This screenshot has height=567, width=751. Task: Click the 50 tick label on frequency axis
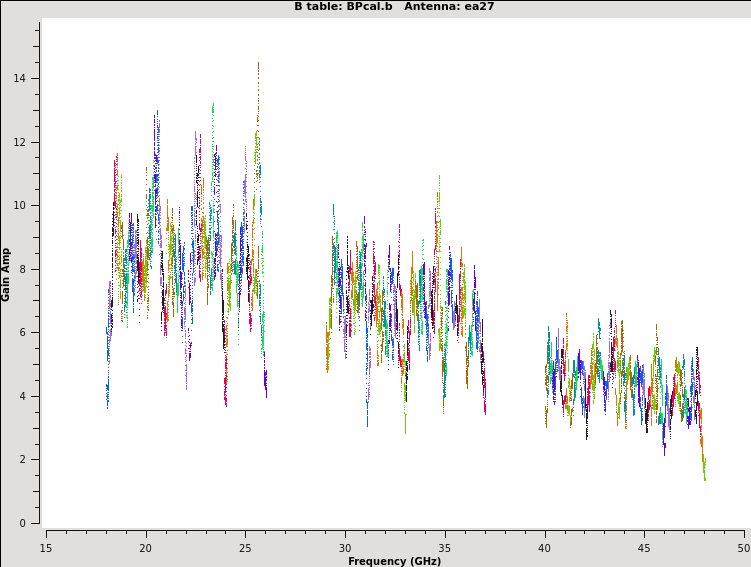(x=743, y=548)
